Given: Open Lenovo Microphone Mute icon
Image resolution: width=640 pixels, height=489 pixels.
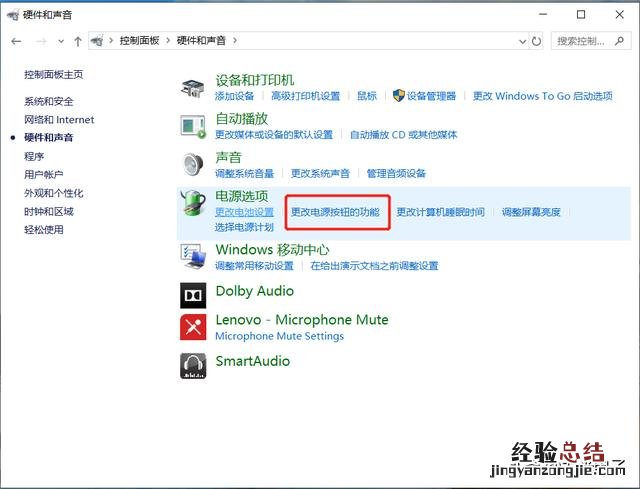Looking at the screenshot, I should tap(193, 327).
